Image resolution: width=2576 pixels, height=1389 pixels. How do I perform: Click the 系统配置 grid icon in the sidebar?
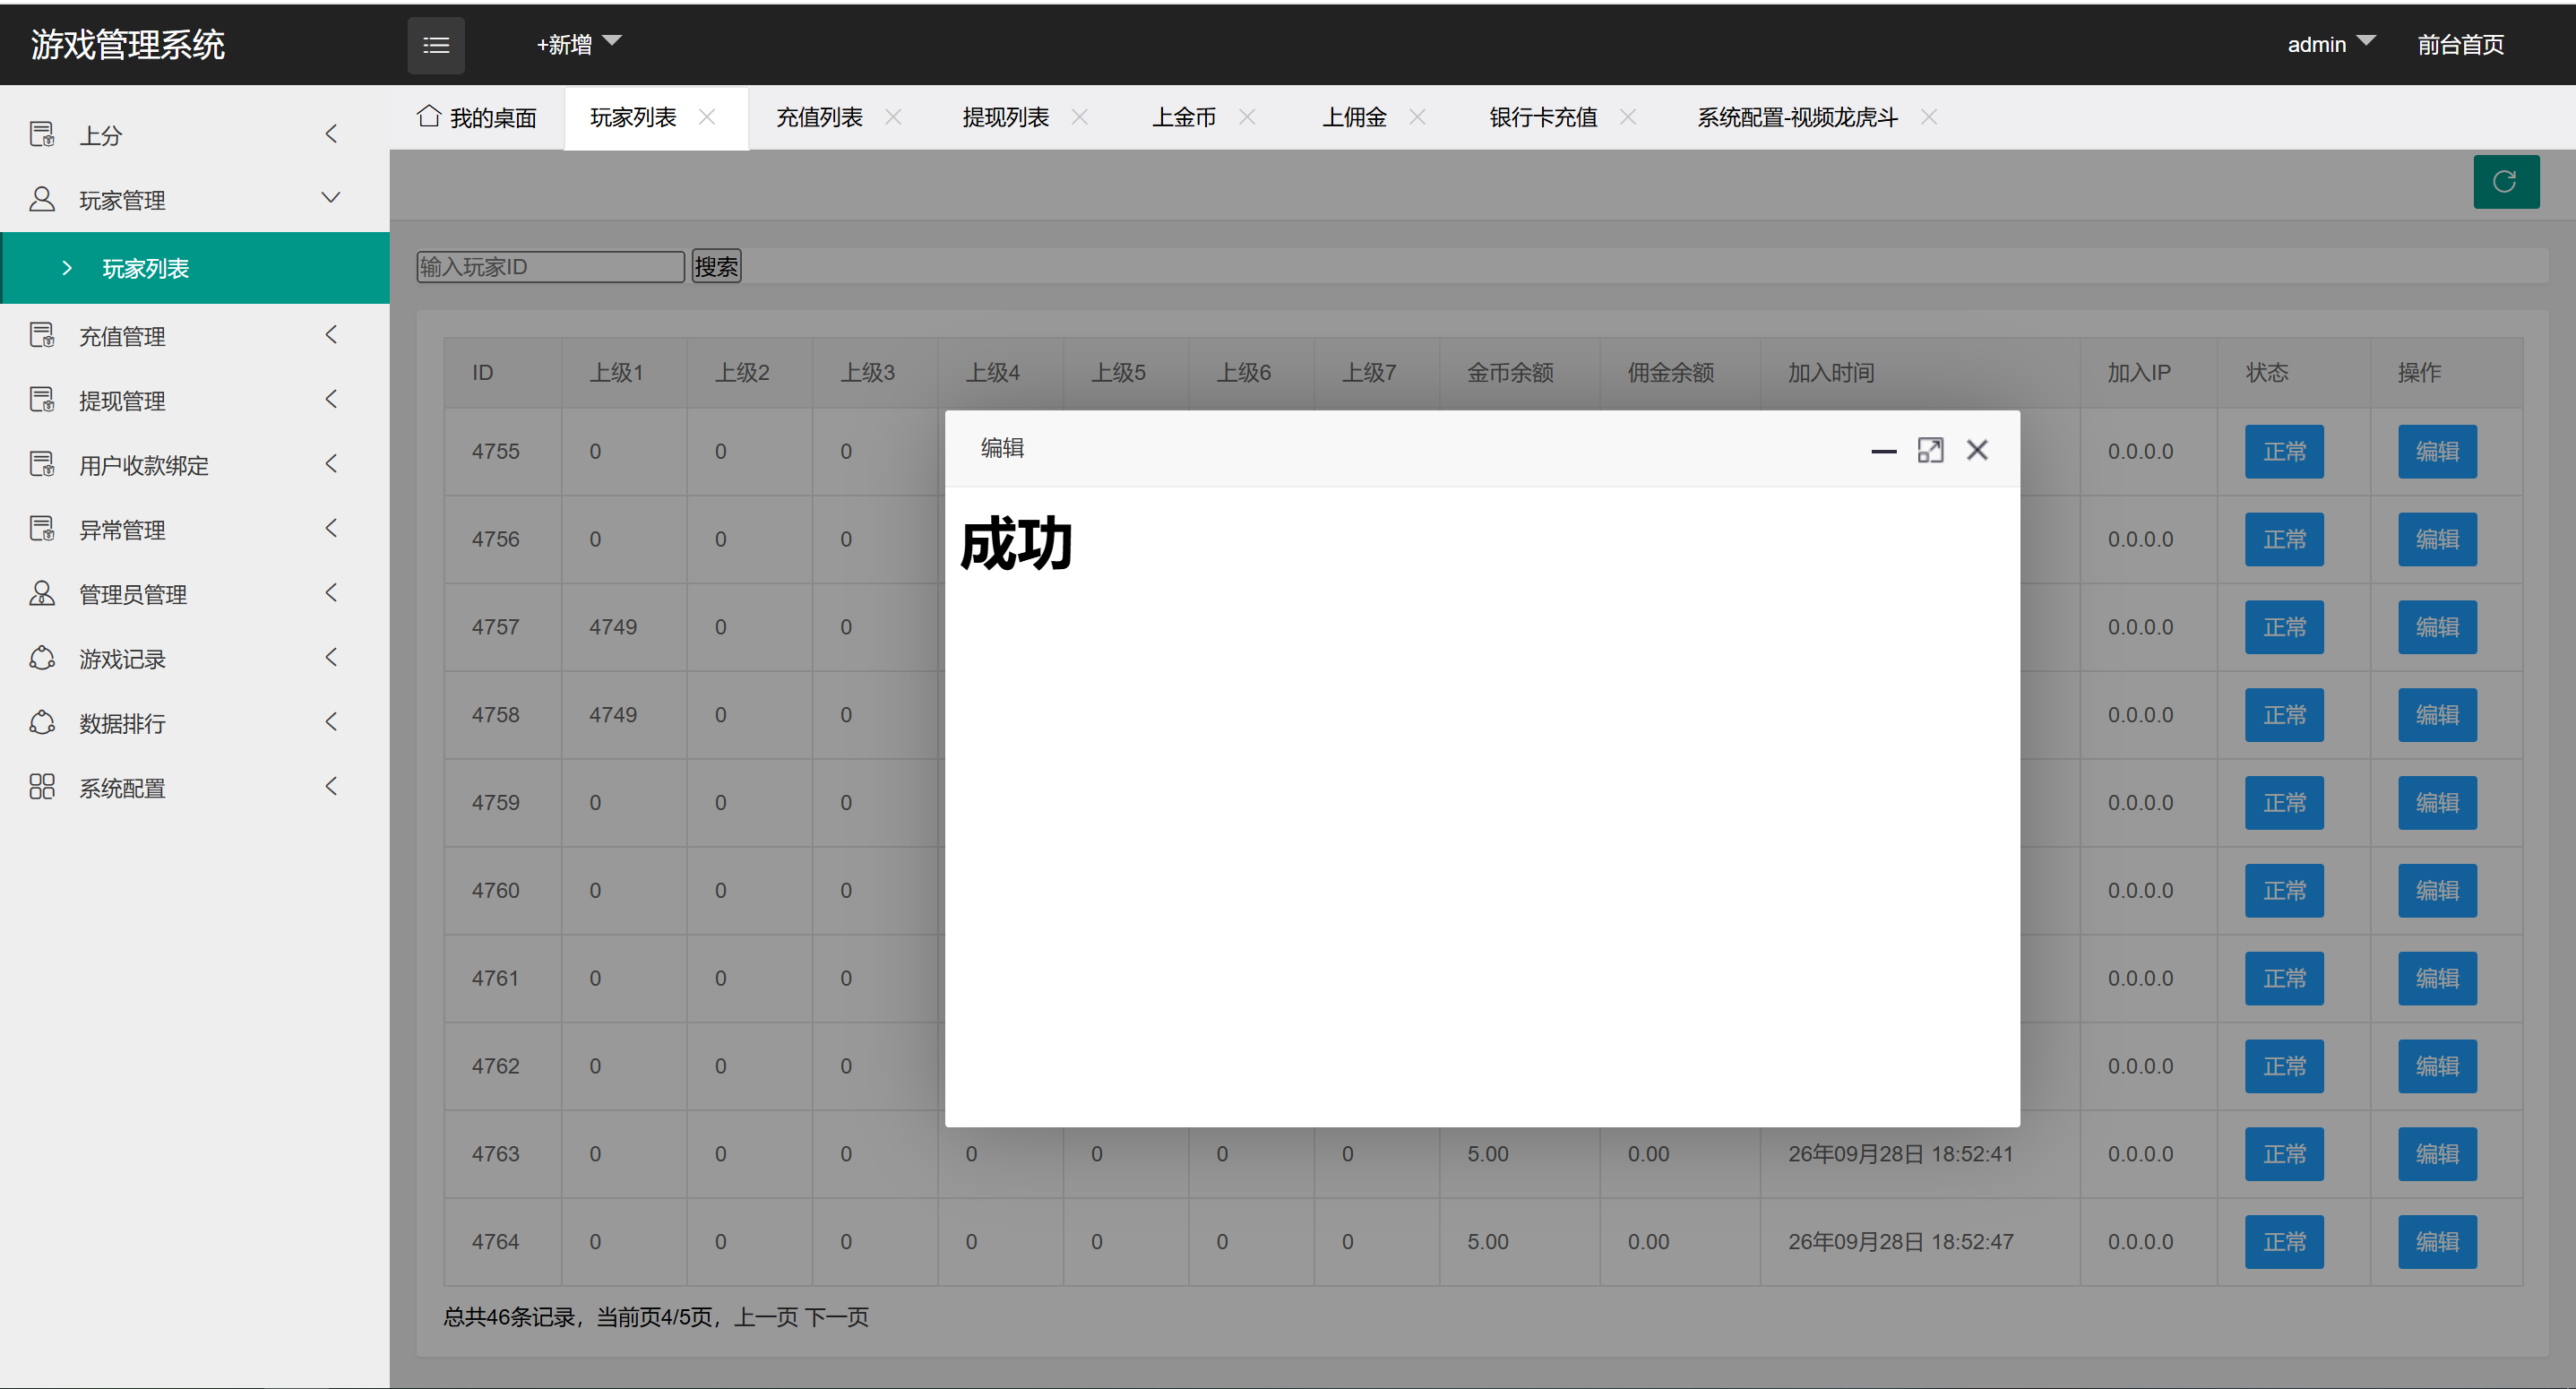tap(42, 787)
